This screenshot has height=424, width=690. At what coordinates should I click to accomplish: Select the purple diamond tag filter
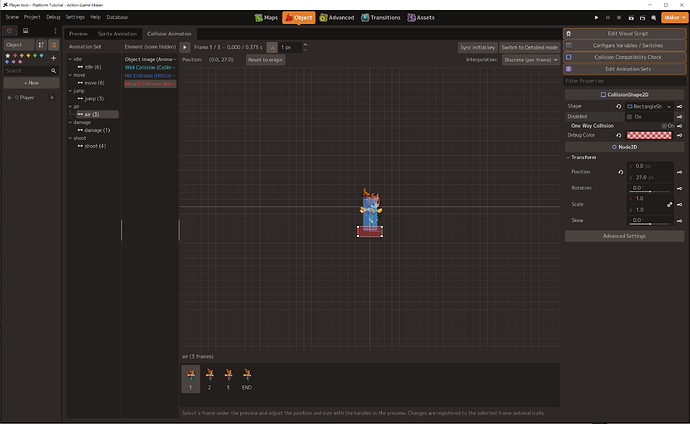13,62
